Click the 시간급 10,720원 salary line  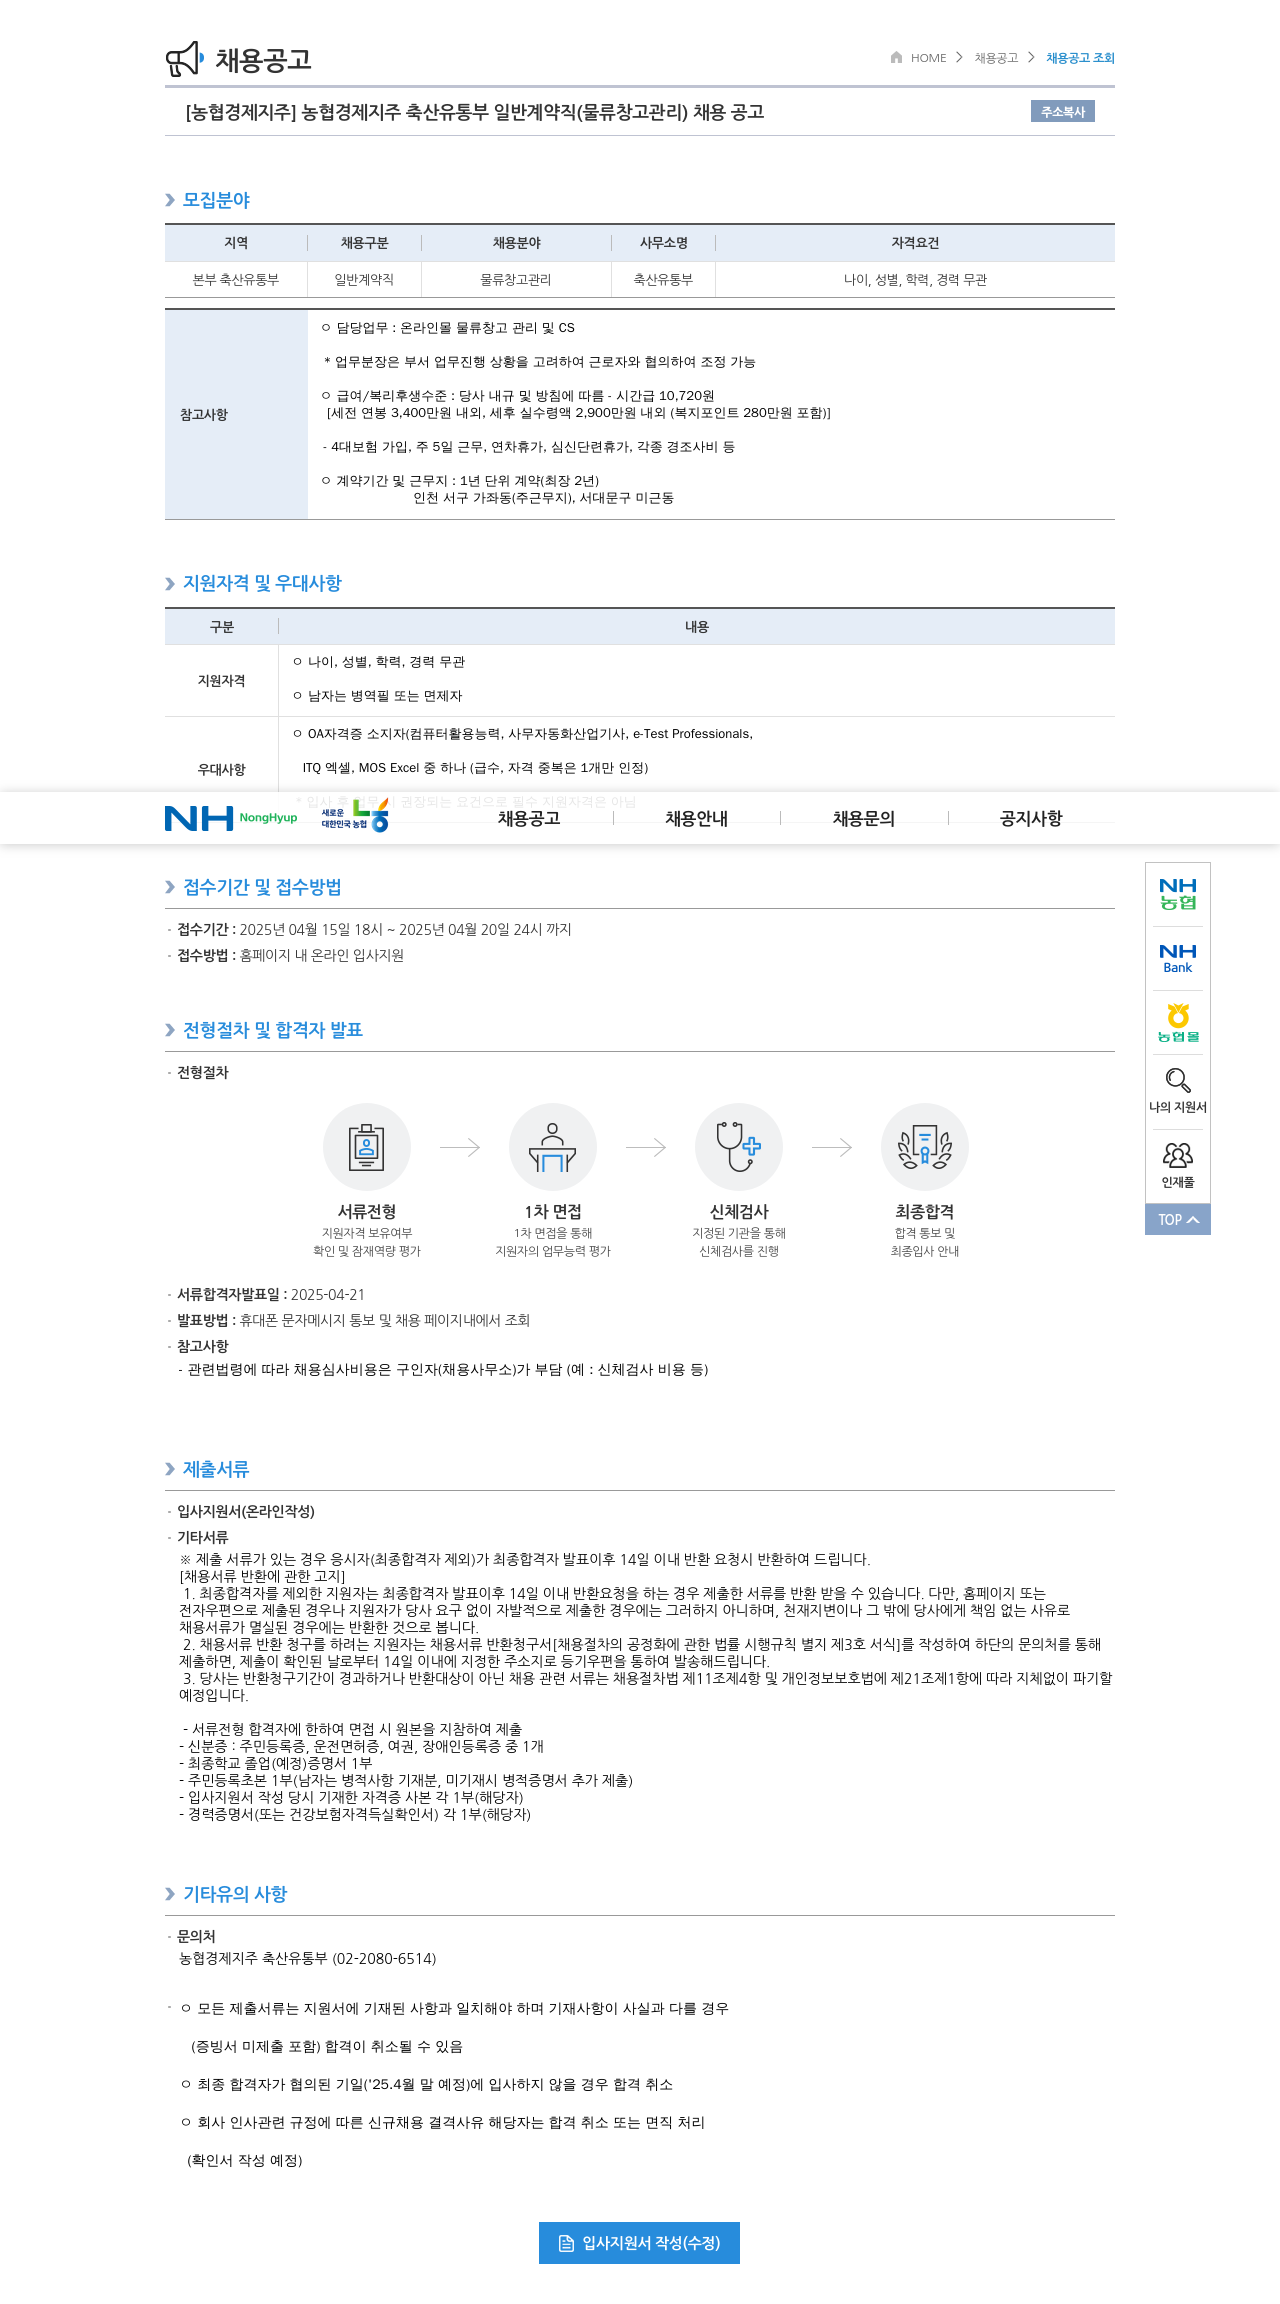tap(518, 396)
